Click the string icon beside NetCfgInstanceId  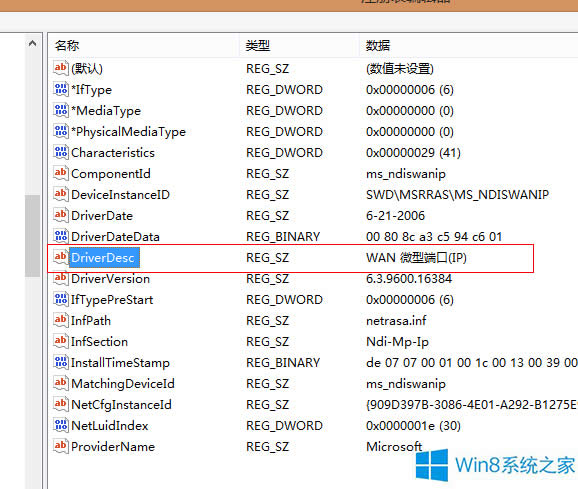[60, 404]
